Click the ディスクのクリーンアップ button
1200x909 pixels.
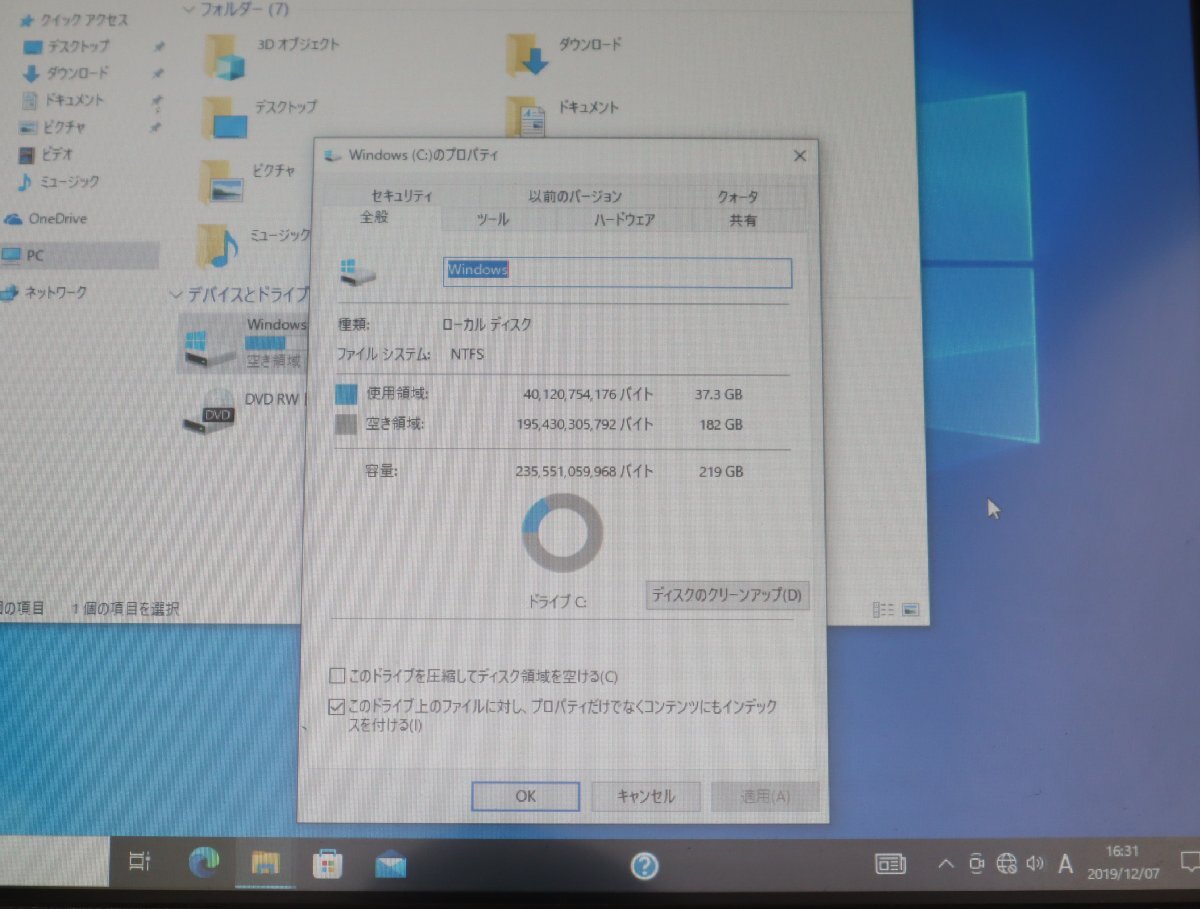[727, 594]
